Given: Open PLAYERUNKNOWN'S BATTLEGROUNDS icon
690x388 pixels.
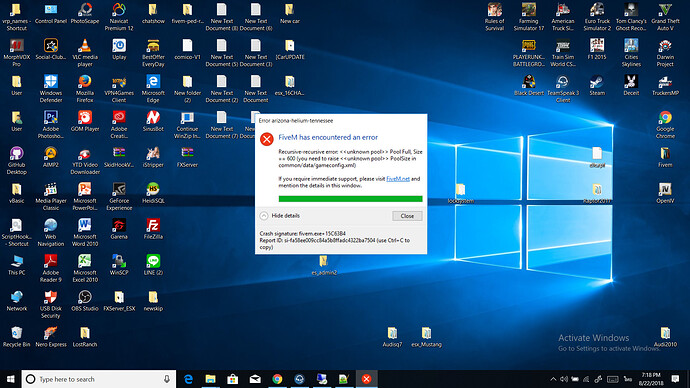Looking at the screenshot, I should [529, 53].
